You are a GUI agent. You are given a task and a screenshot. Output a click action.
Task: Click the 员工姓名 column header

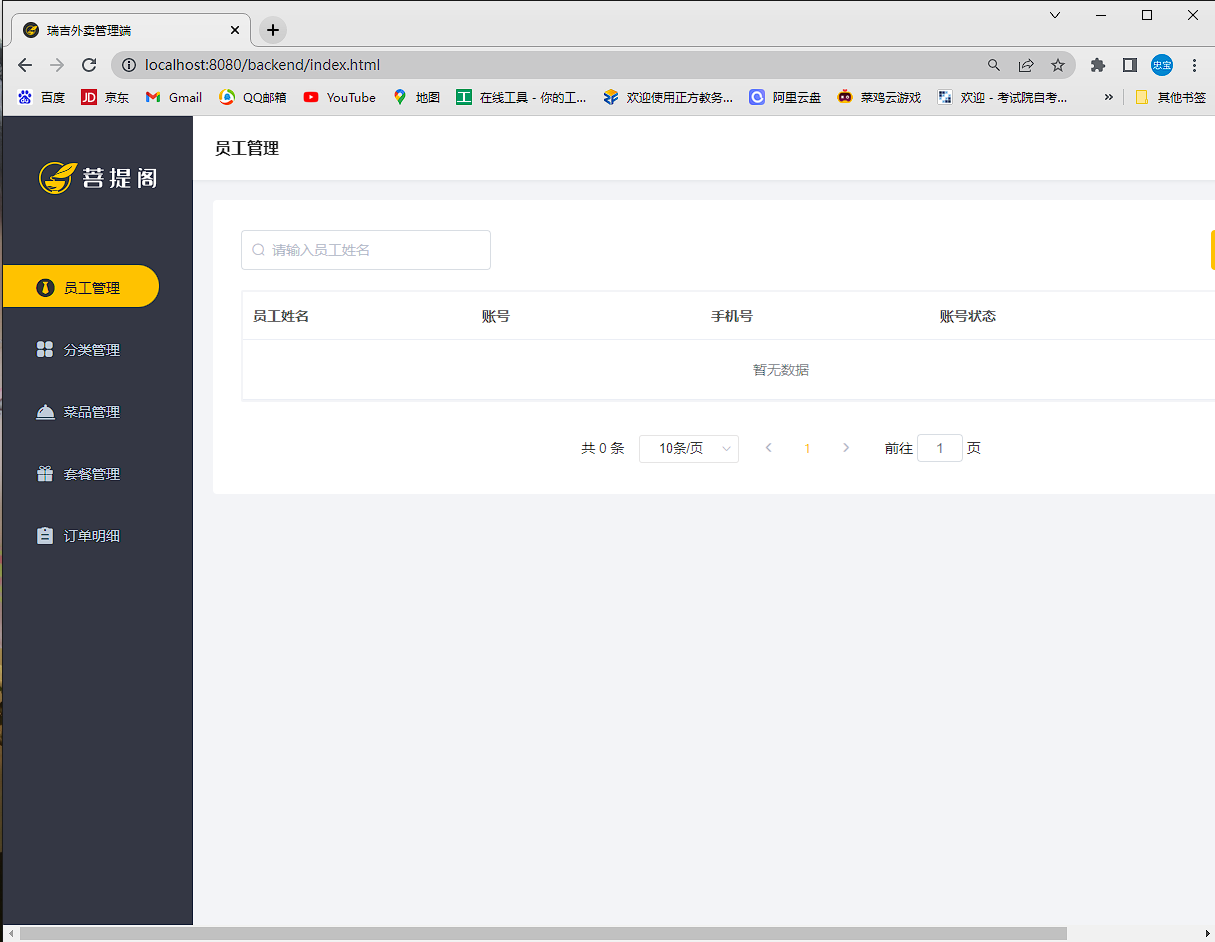[281, 316]
